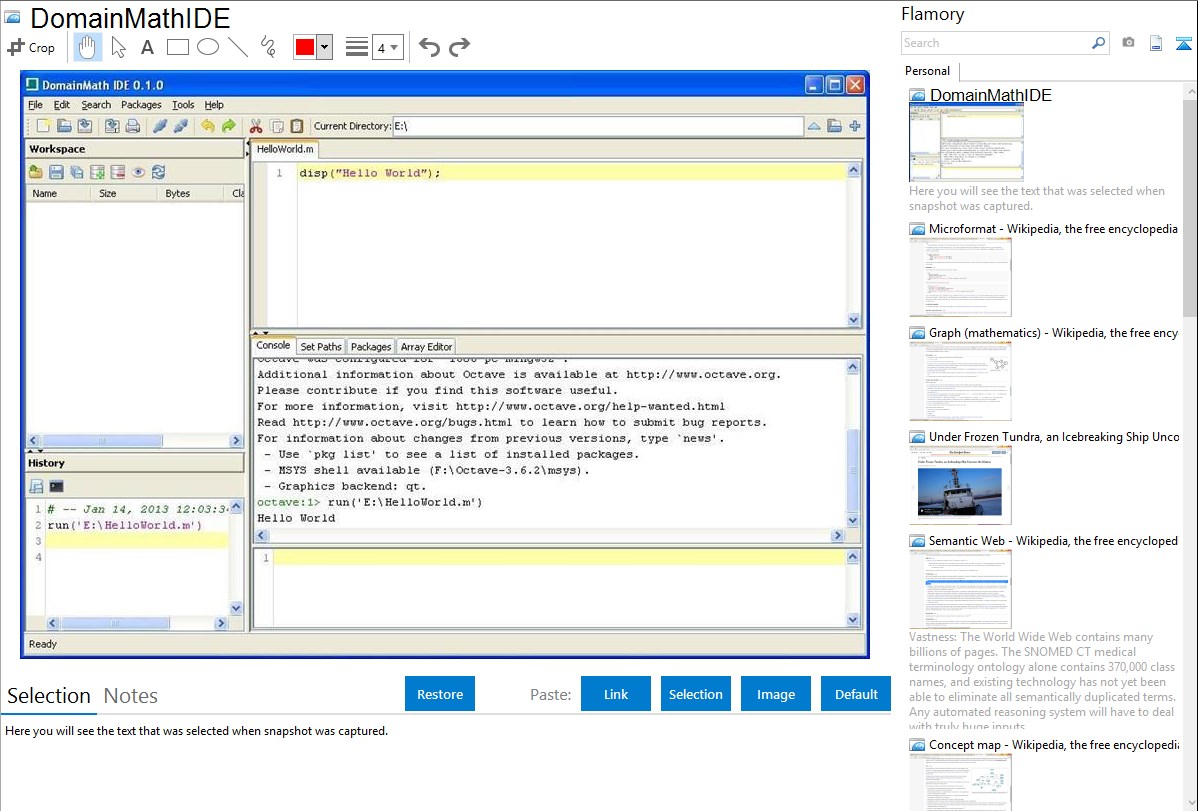Screen dimensions: 1198x811
Task: Select the freehand scribble tool
Action: click(x=268, y=47)
